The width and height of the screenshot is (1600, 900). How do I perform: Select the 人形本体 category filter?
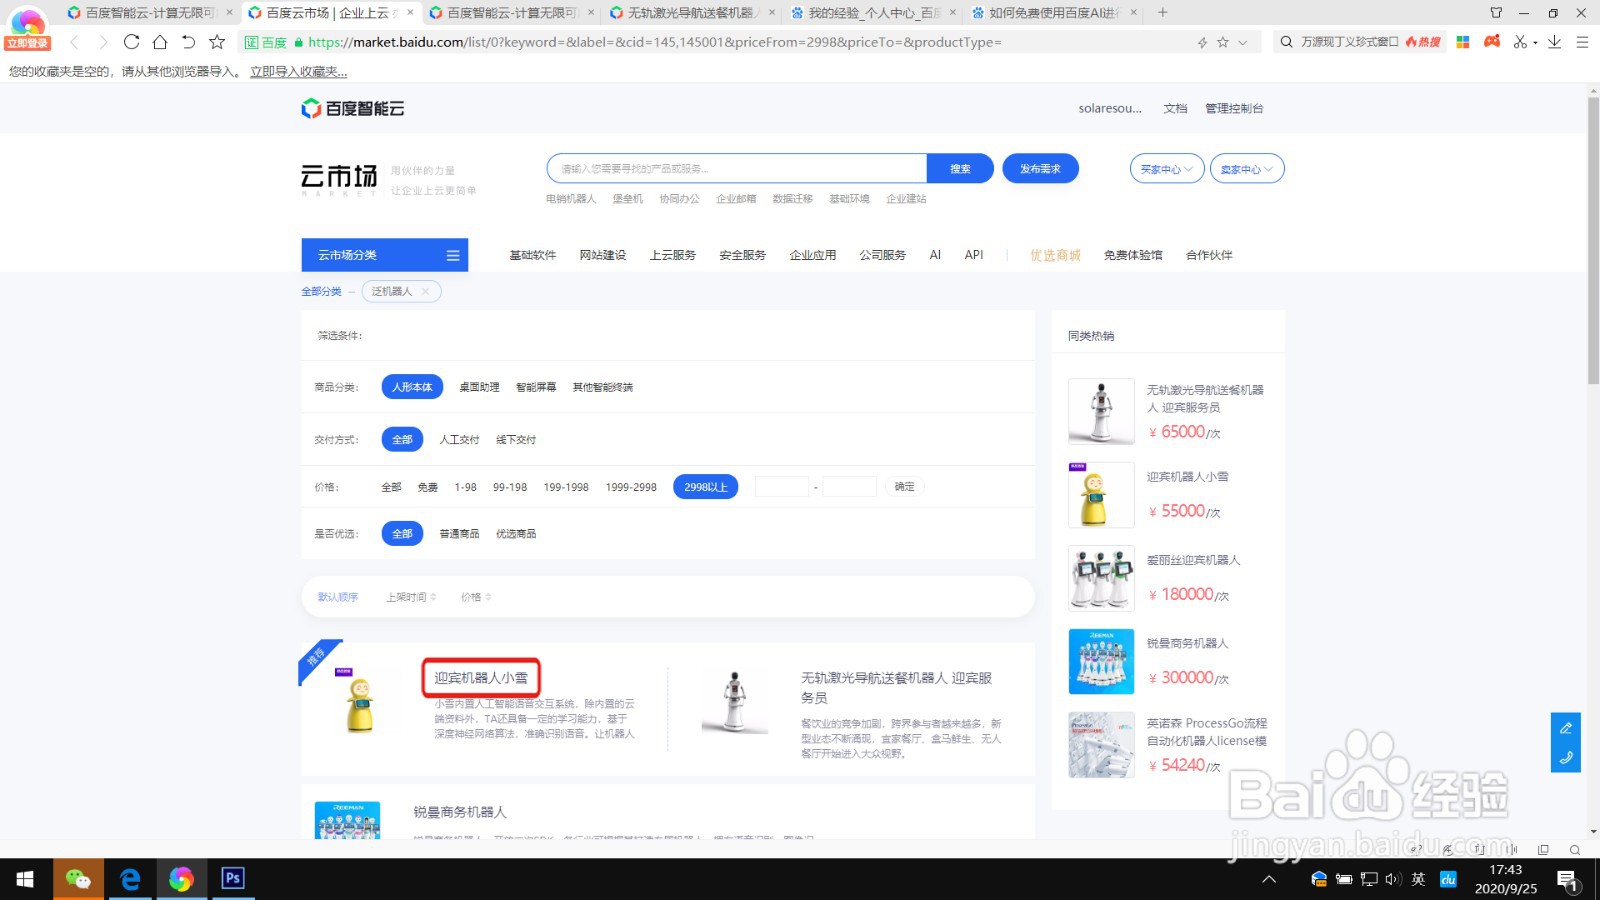[x=412, y=387]
